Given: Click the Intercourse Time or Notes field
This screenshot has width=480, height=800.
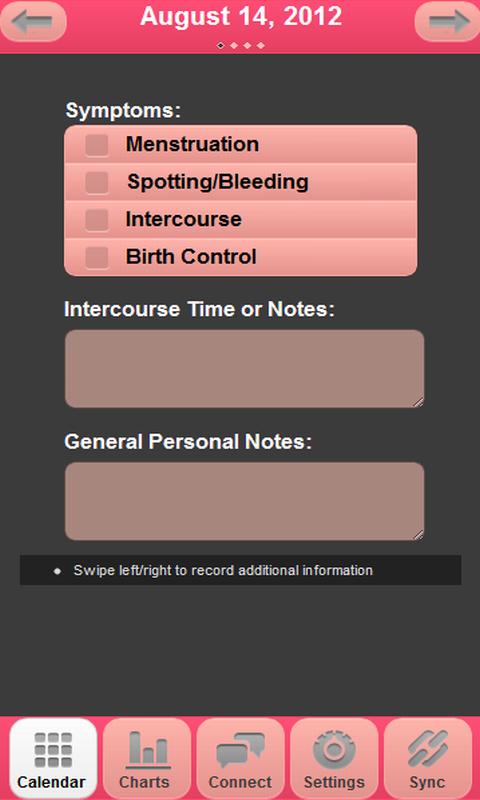Looking at the screenshot, I should coord(244,368).
